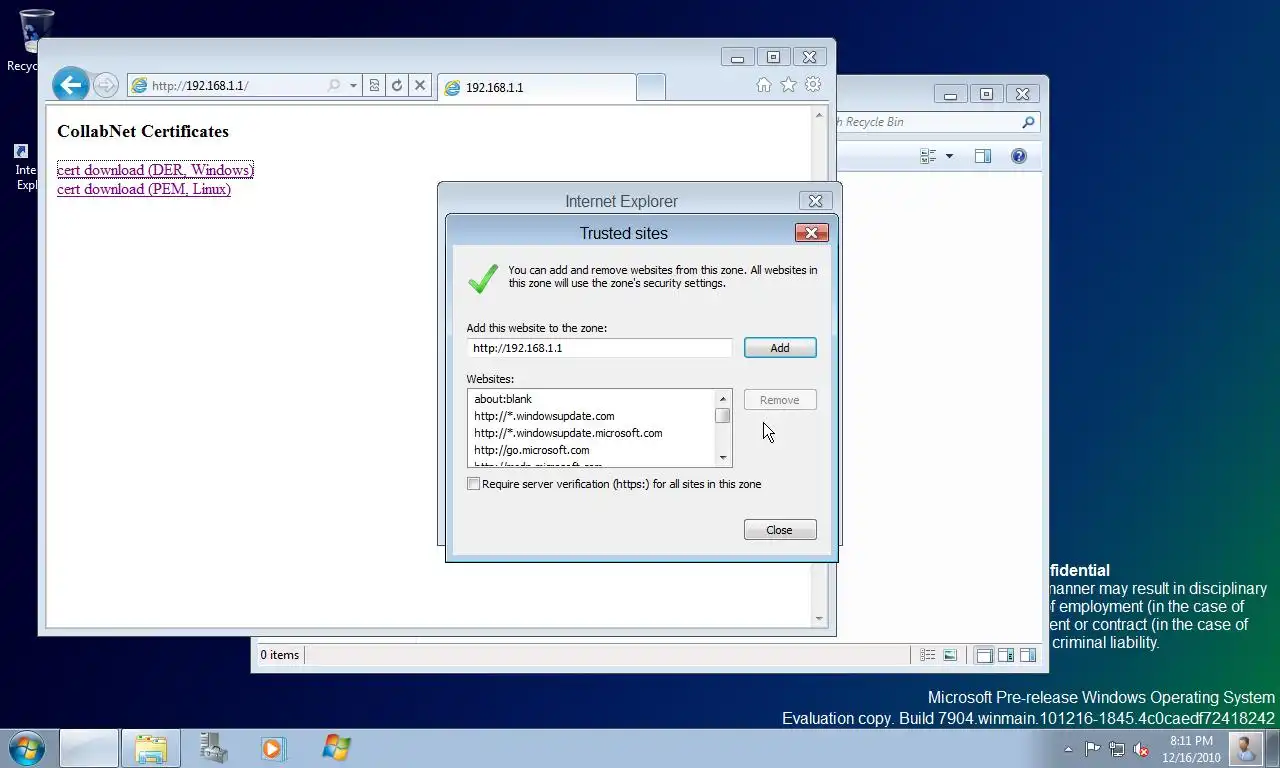Image resolution: width=1280 pixels, height=768 pixels.
Task: Select the 192.168.1.1 browser tab
Action: (536, 87)
